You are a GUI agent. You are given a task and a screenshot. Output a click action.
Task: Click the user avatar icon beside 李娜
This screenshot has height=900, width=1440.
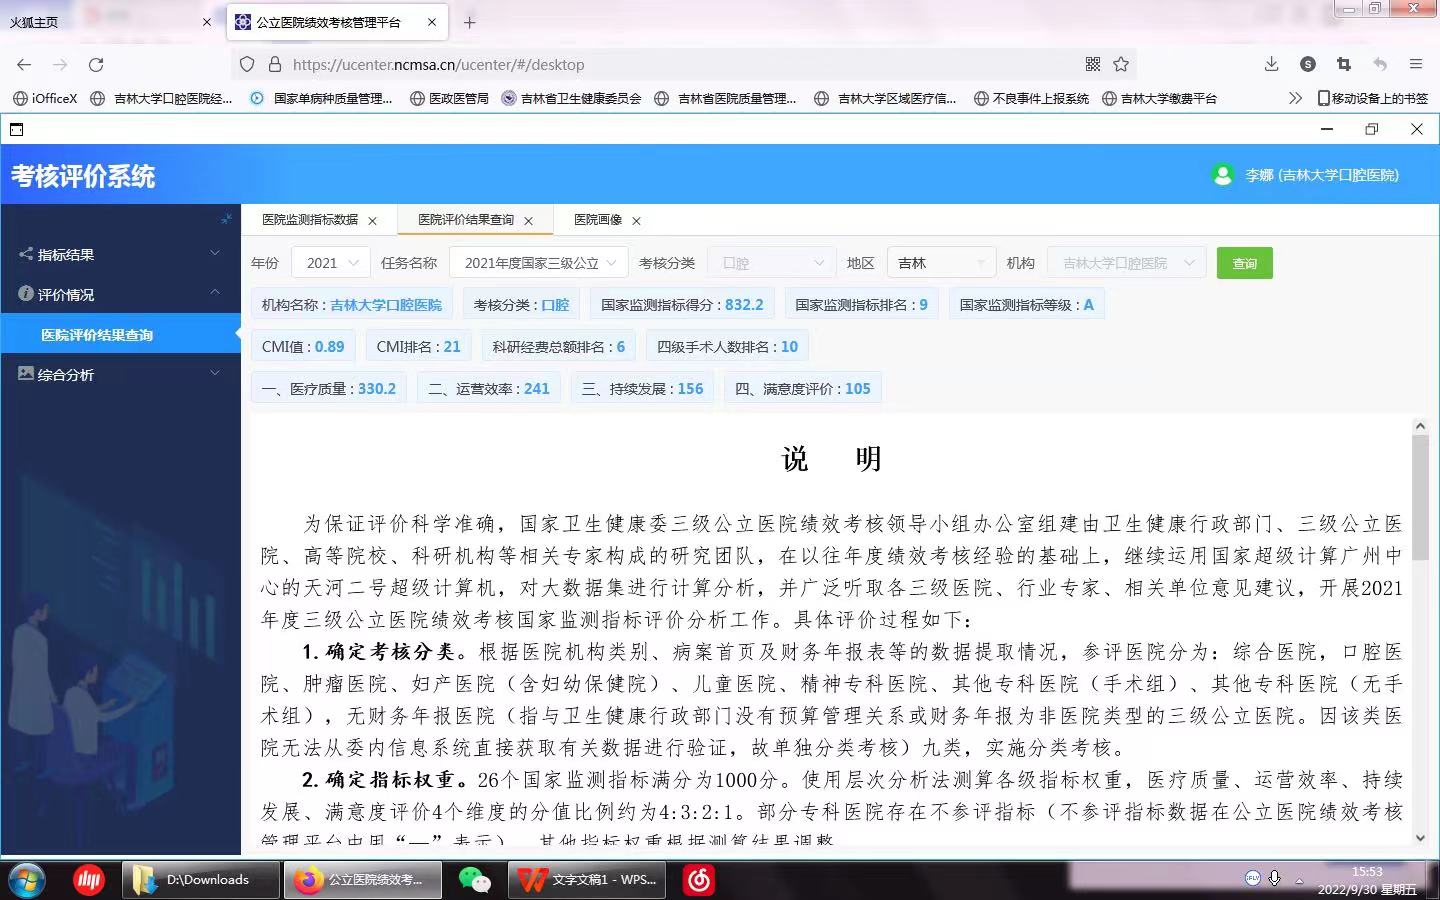(1222, 175)
